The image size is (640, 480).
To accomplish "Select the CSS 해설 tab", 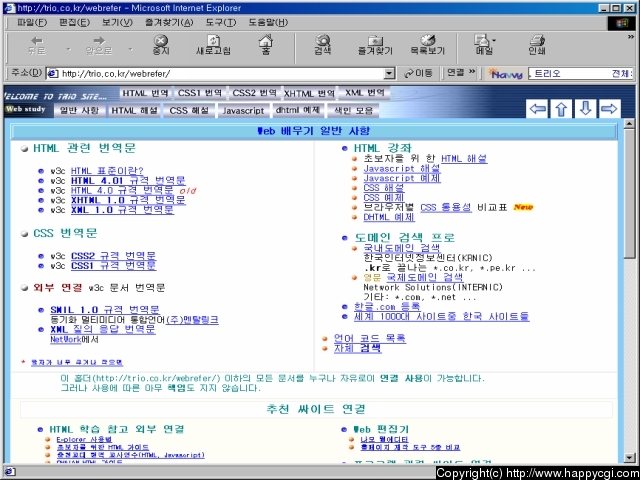I will click(189, 110).
